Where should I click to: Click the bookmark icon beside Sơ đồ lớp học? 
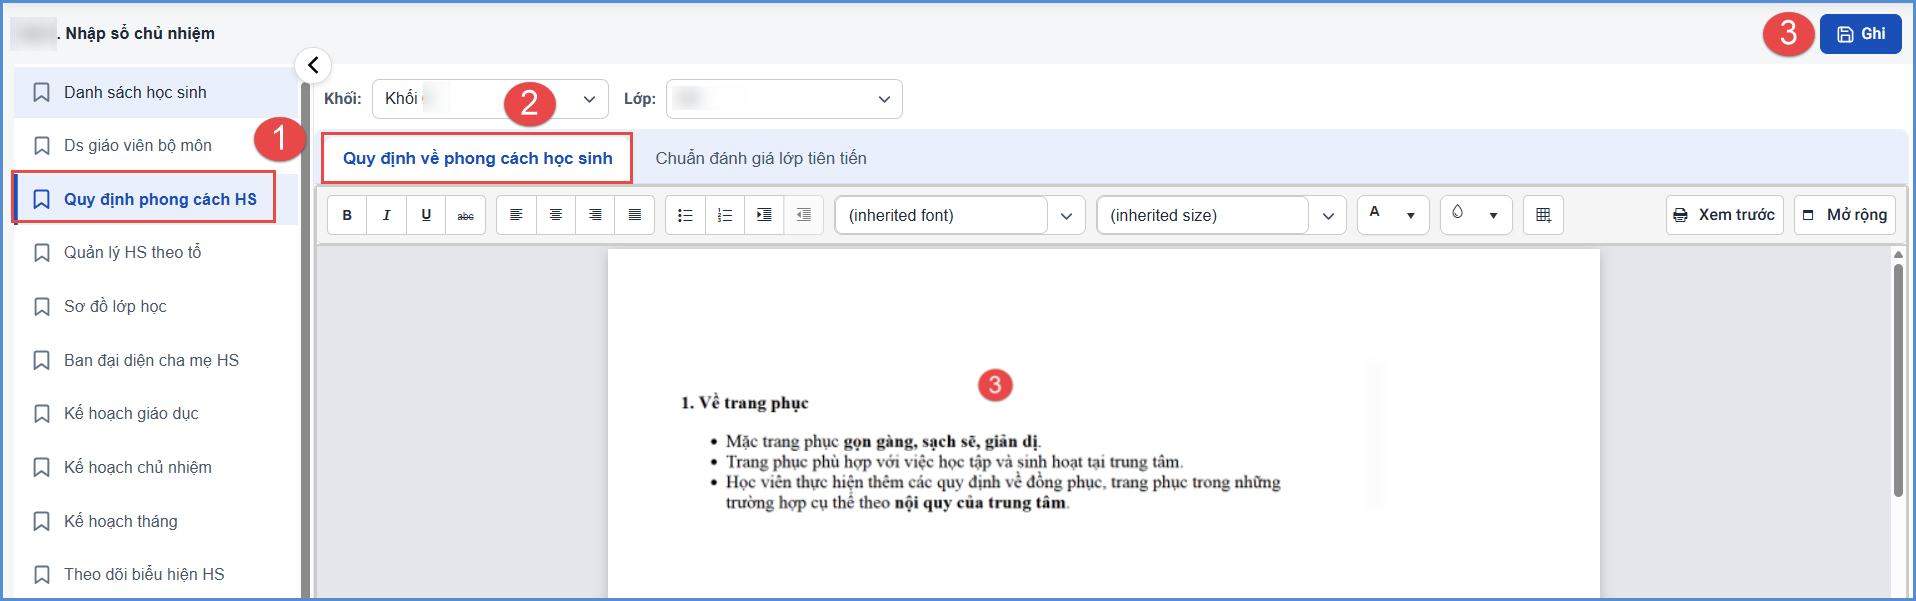coord(41,307)
